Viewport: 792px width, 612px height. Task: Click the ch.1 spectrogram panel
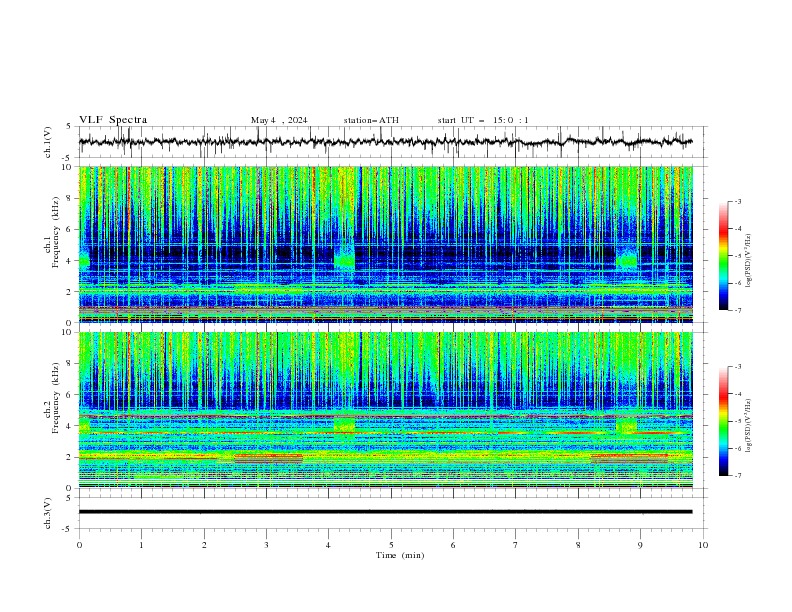pyautogui.click(x=386, y=244)
